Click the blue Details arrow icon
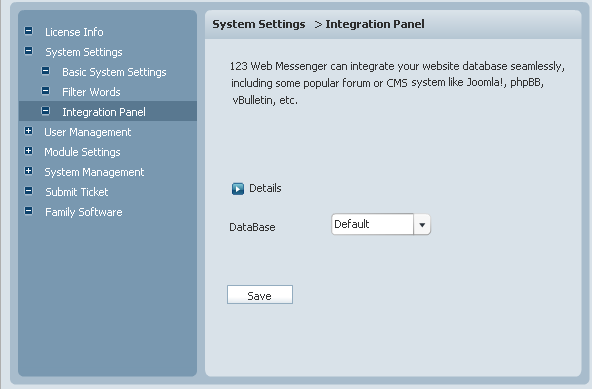This screenshot has height=389, width=592. [237, 188]
